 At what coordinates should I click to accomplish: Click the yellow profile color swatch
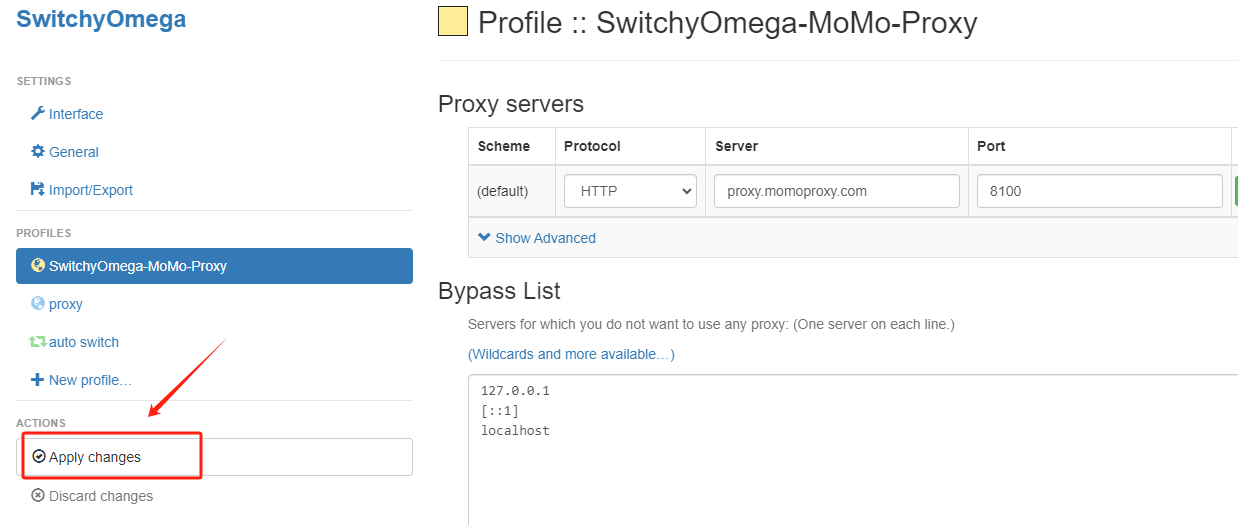pyautogui.click(x=453, y=21)
